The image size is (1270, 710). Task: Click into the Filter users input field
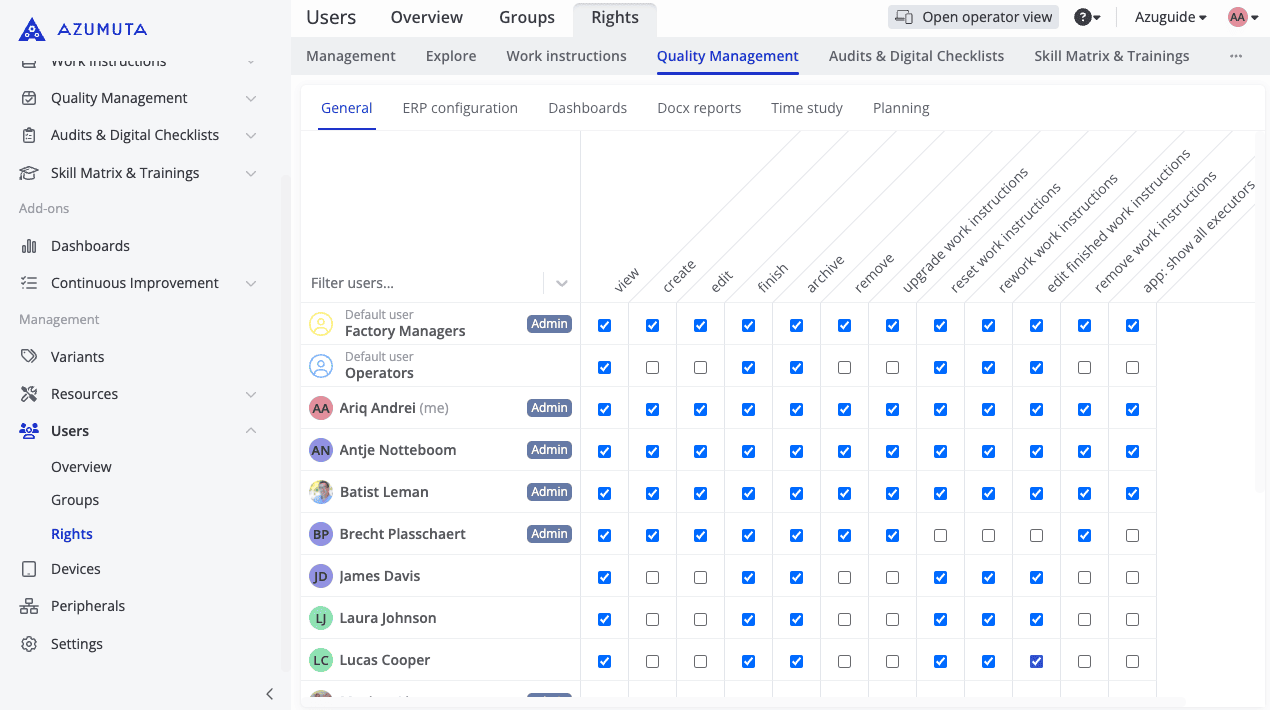coord(420,283)
